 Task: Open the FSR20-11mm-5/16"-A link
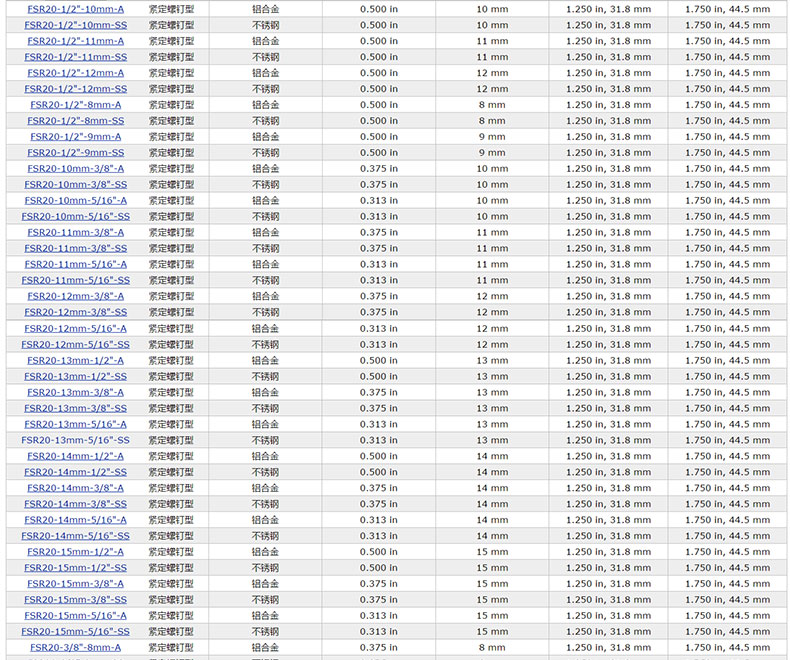click(75, 265)
